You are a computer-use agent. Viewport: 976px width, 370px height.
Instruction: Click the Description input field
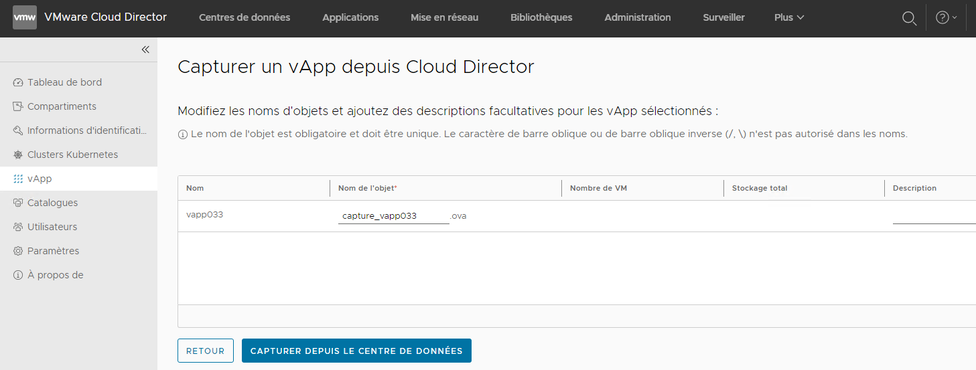(934, 216)
